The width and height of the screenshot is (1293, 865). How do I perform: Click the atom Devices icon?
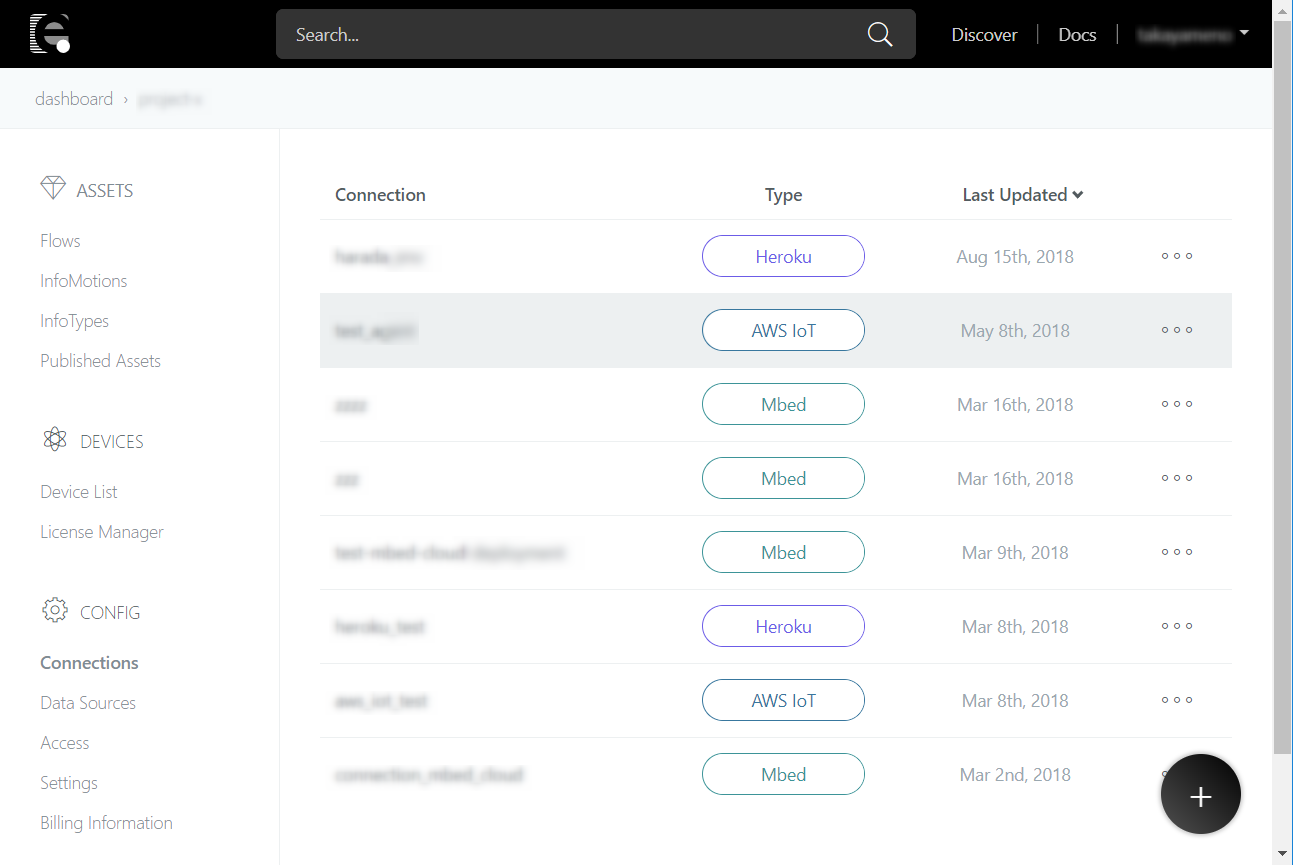coord(55,440)
